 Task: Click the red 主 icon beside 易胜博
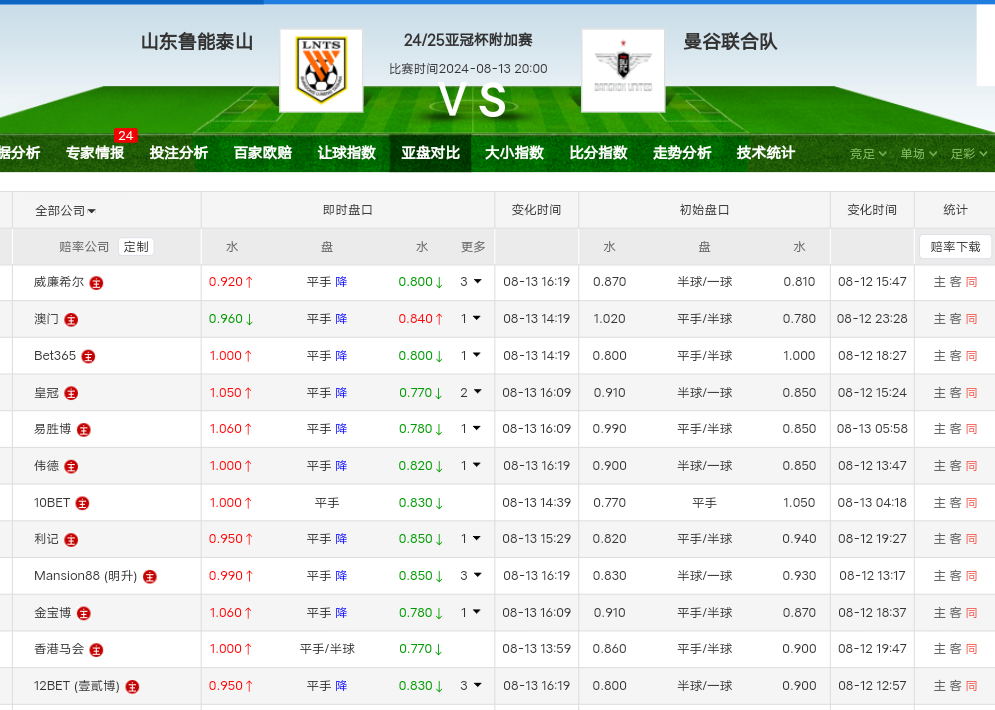click(84, 430)
